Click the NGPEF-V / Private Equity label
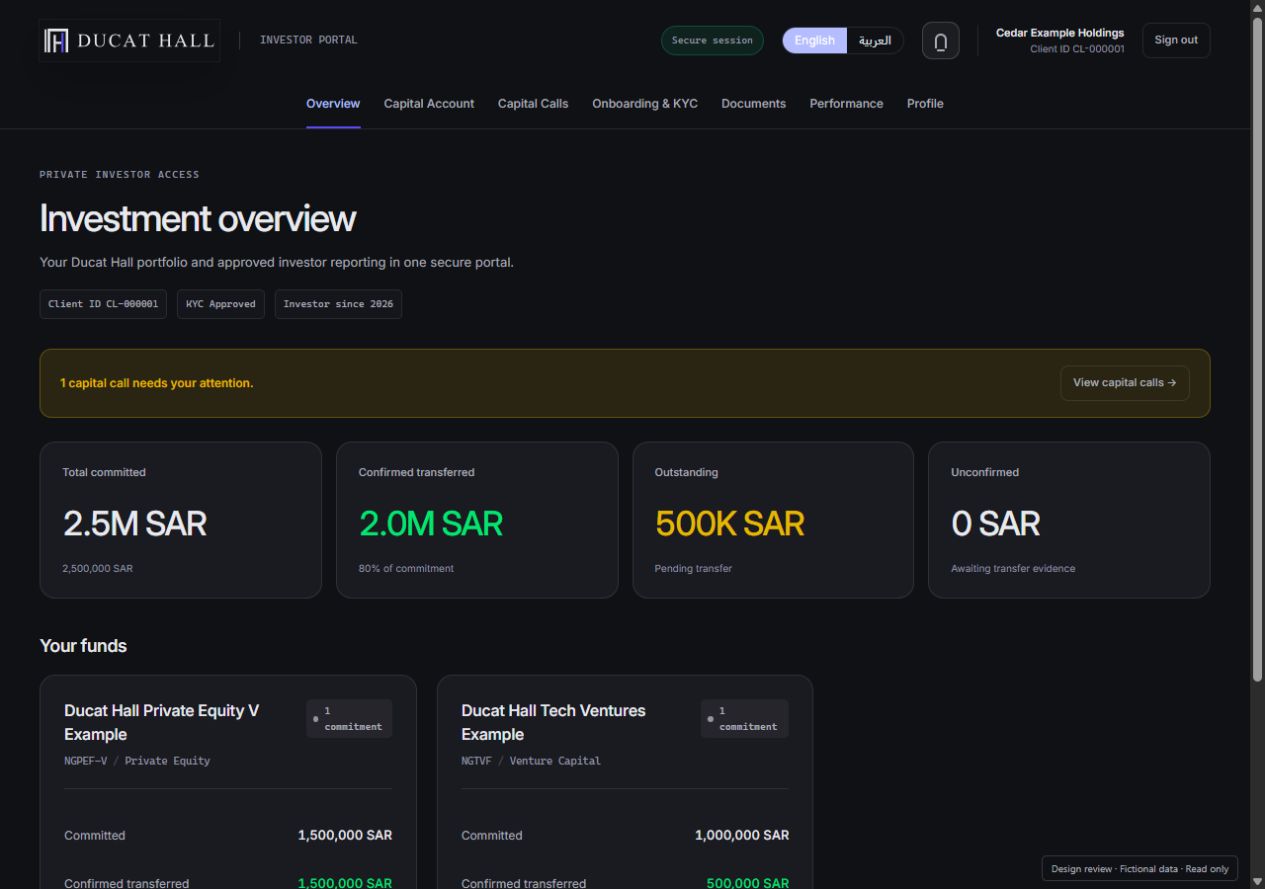The height and width of the screenshot is (889, 1265). pyautogui.click(x=137, y=761)
